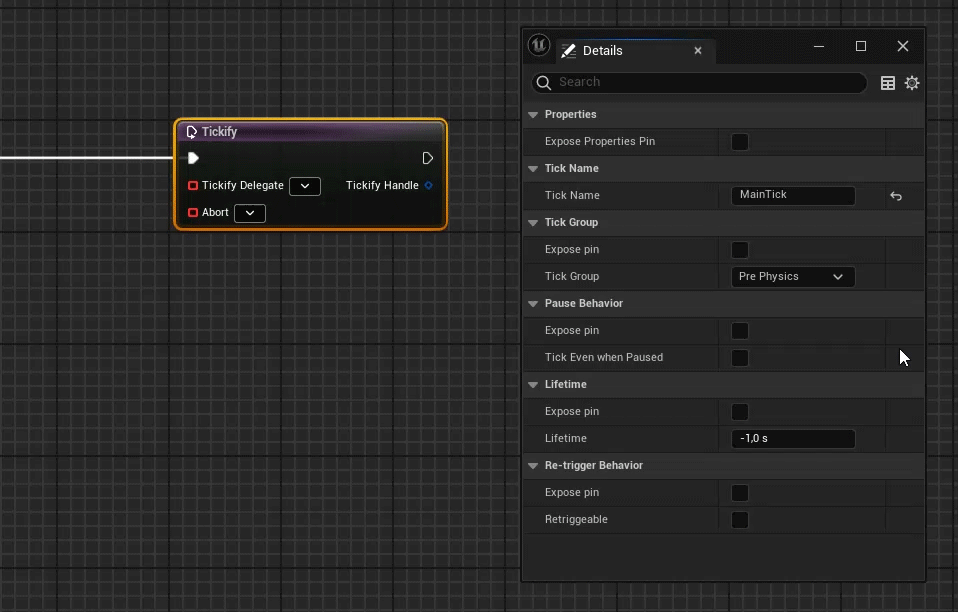958x612 pixels.
Task: Check the Retriggeable checkbox
Action: pos(740,520)
